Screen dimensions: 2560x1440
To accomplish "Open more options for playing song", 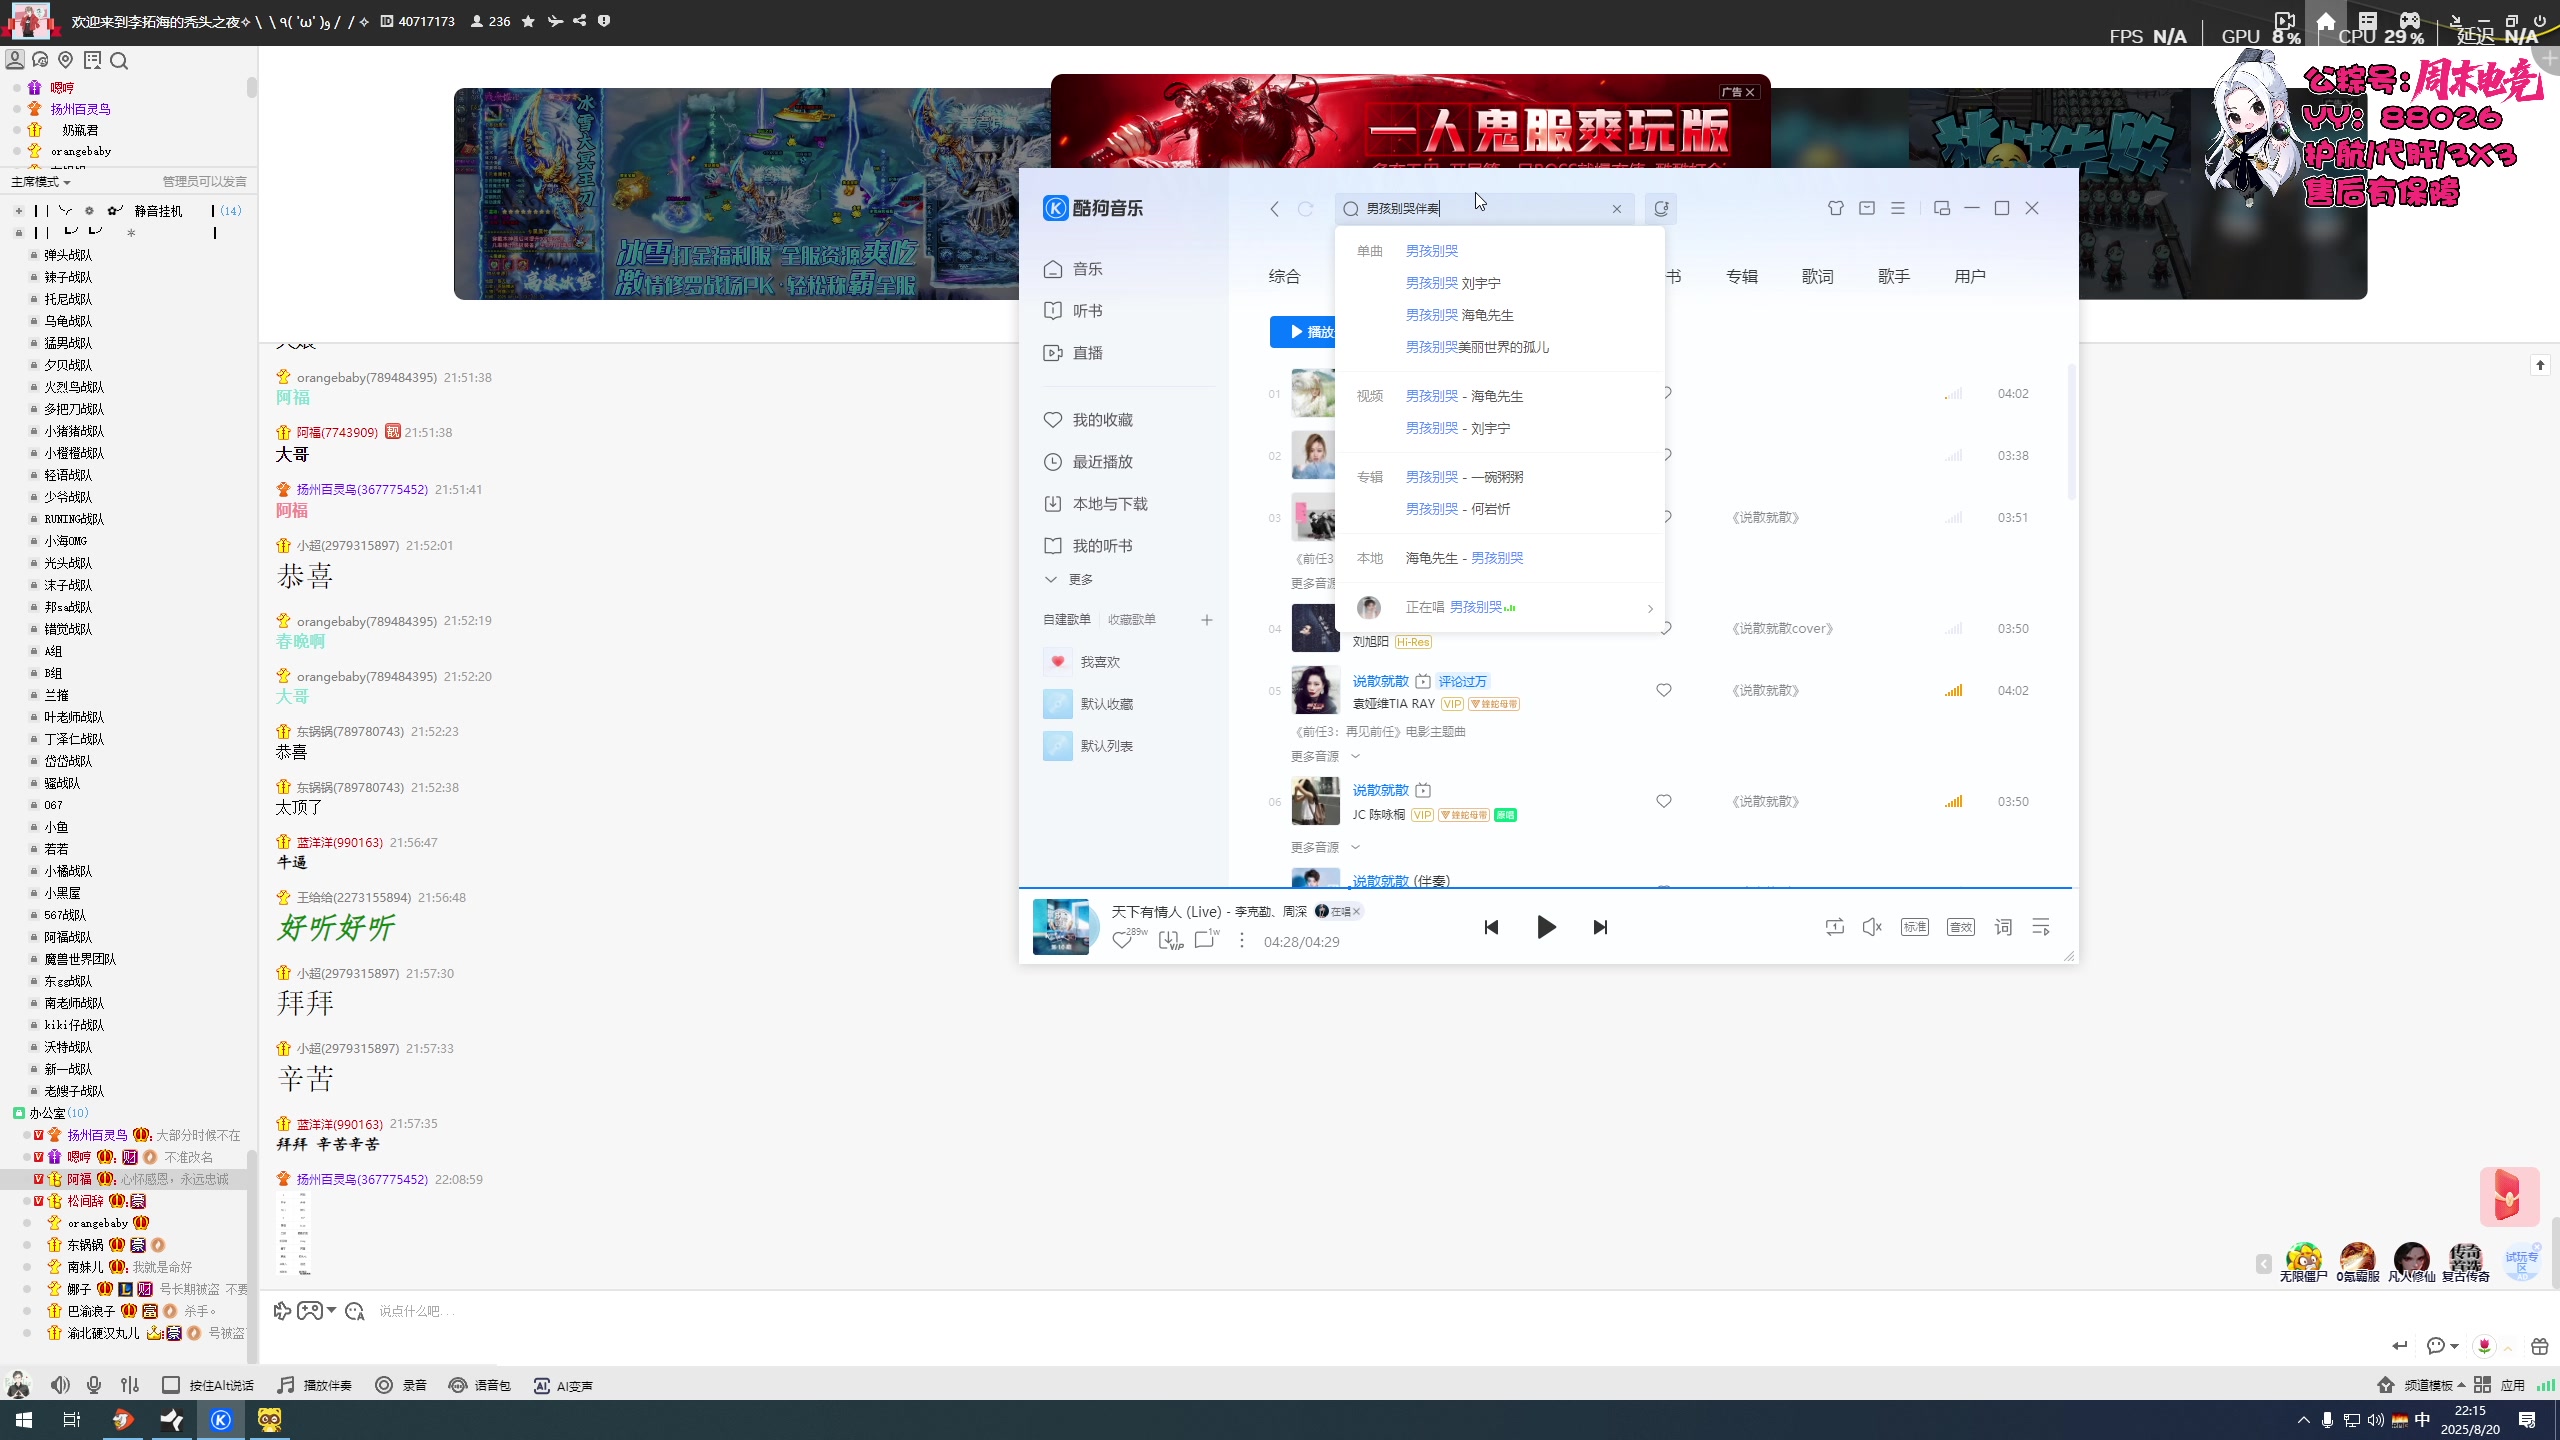I will coord(1242,941).
